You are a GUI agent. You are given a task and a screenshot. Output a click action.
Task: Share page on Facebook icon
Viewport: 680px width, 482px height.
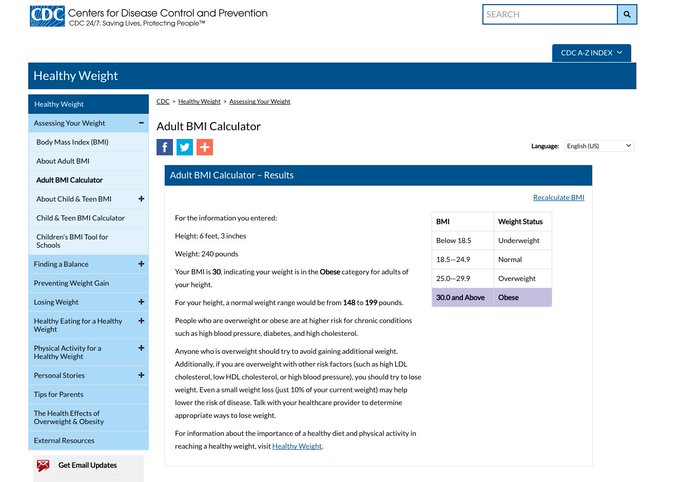(x=165, y=147)
